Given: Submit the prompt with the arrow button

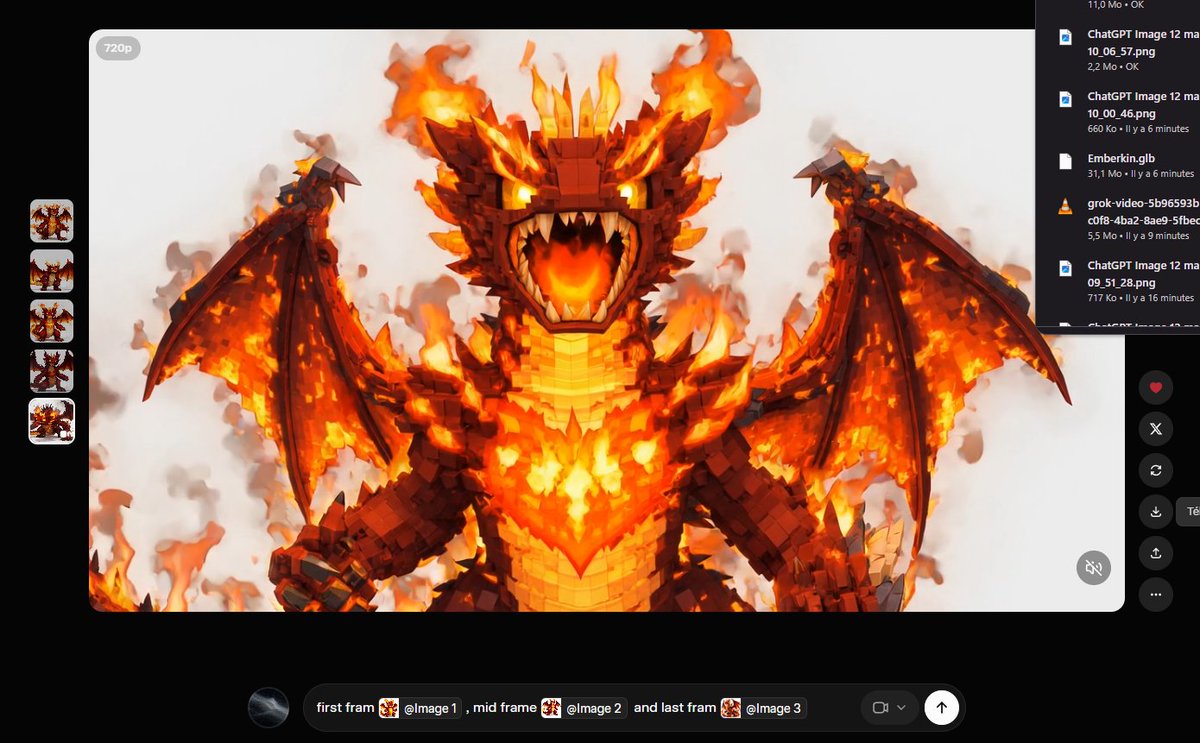Looking at the screenshot, I should click(941, 707).
